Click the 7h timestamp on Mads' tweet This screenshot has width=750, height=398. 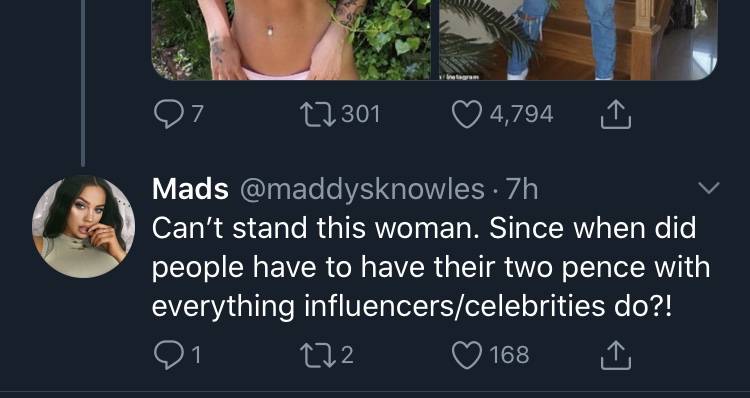click(x=522, y=189)
